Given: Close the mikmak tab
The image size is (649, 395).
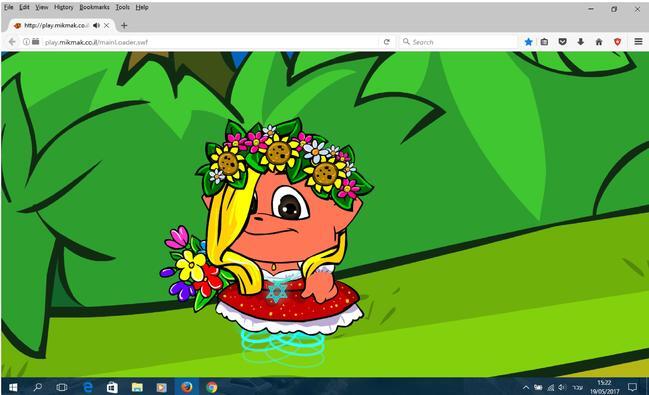Looking at the screenshot, I should pos(107,25).
